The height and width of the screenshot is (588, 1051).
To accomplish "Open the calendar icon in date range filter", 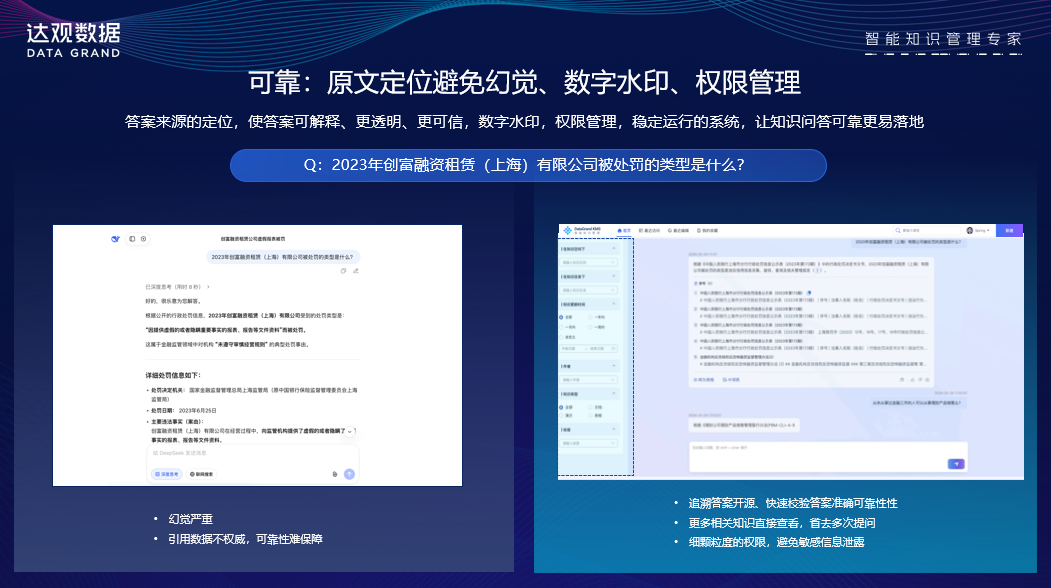I will [x=614, y=348].
